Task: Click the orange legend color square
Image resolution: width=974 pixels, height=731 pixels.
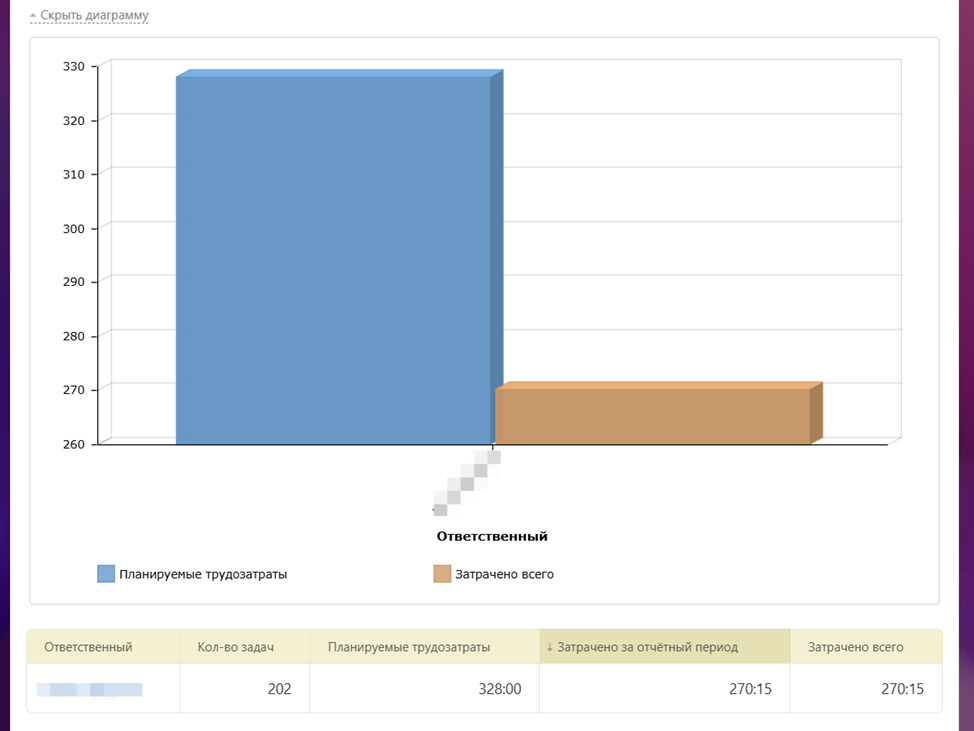Action: coord(442,574)
